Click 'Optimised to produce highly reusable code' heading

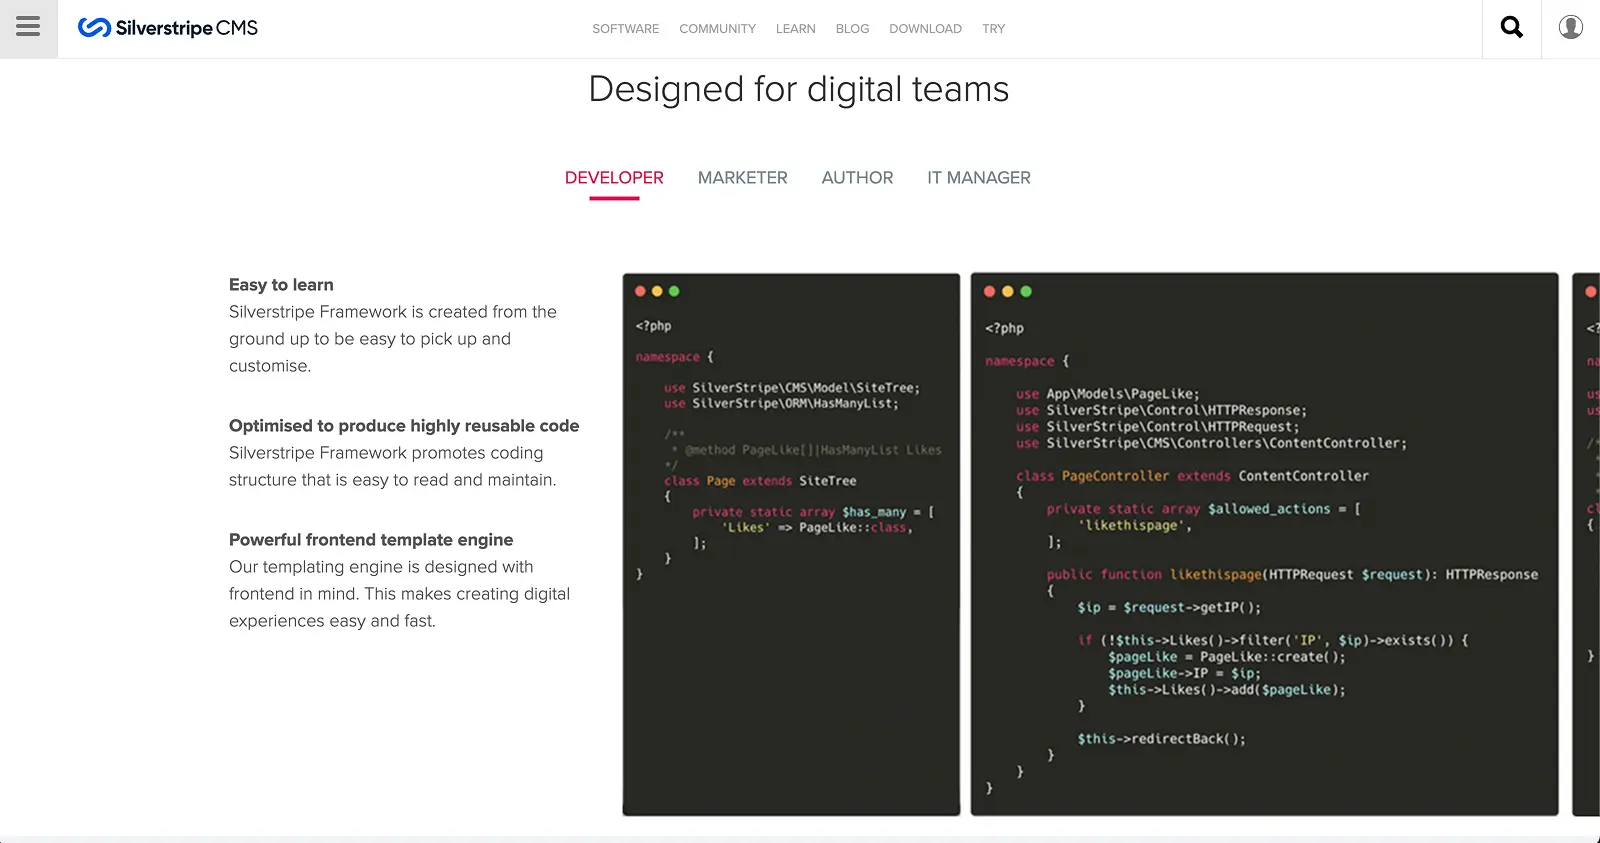404,426
